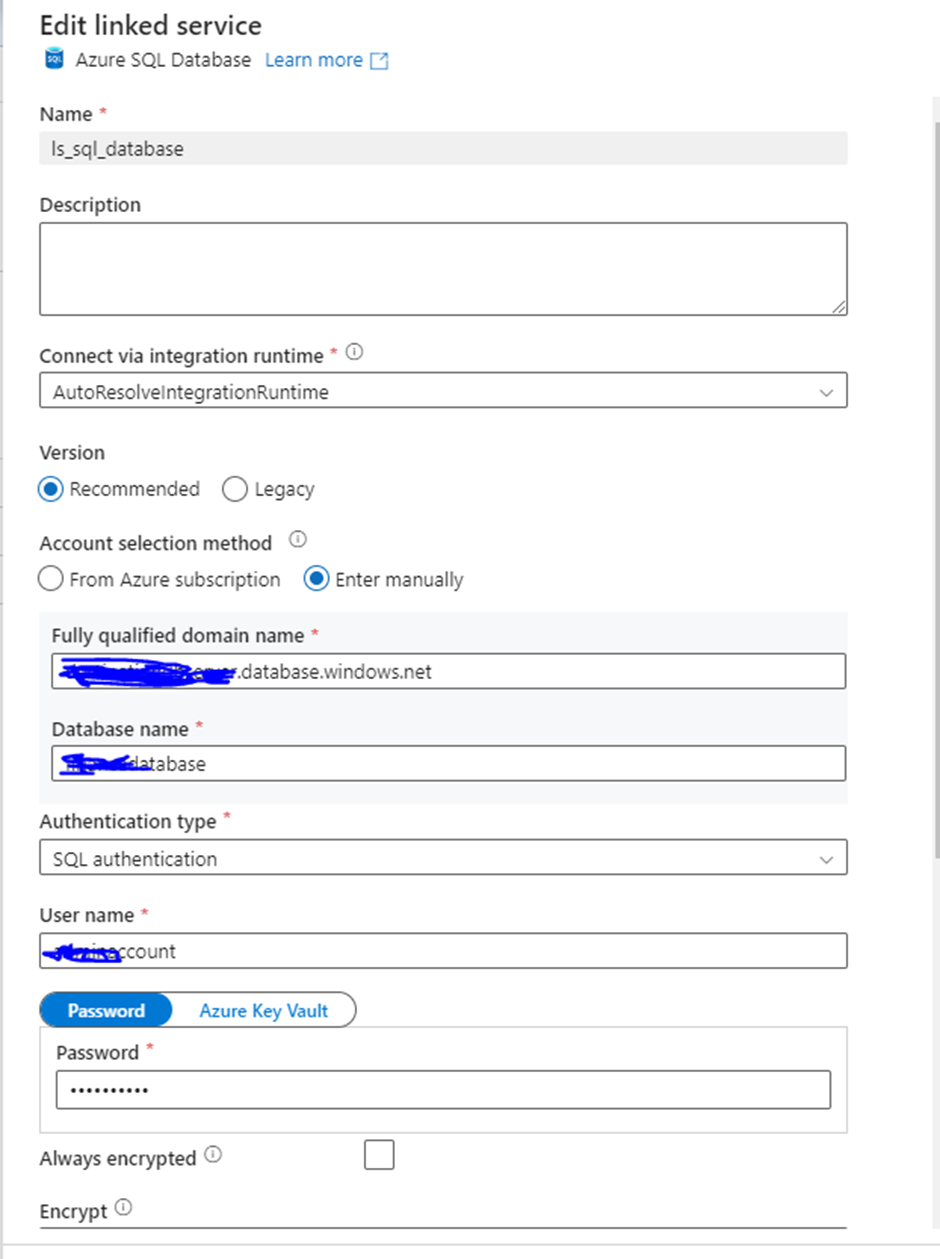Open the Authentication type dropdown
The height and width of the screenshot is (1259, 940).
(x=828, y=858)
